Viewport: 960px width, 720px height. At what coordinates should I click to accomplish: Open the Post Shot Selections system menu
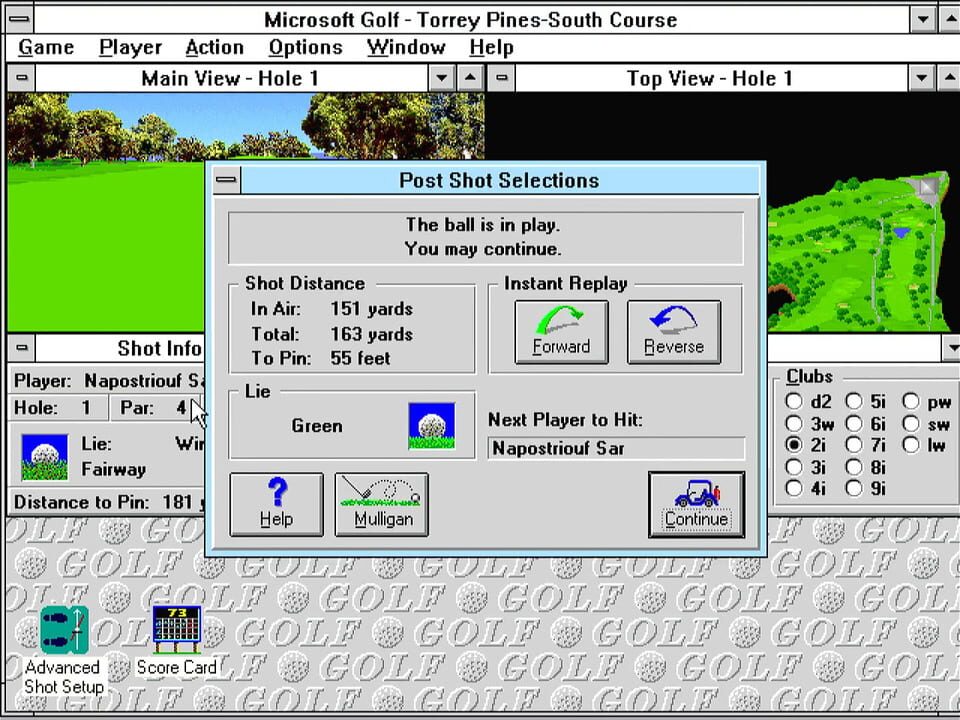[x=227, y=180]
